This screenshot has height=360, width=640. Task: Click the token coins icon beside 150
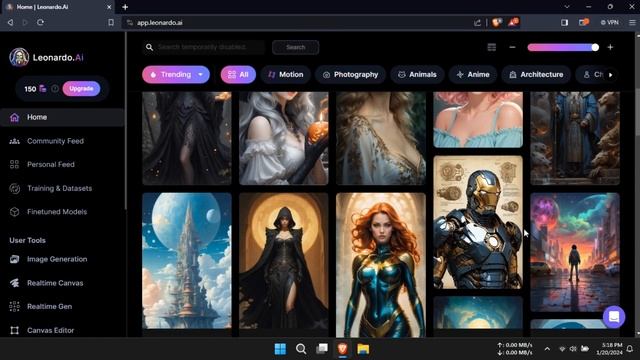pyautogui.click(x=42, y=89)
